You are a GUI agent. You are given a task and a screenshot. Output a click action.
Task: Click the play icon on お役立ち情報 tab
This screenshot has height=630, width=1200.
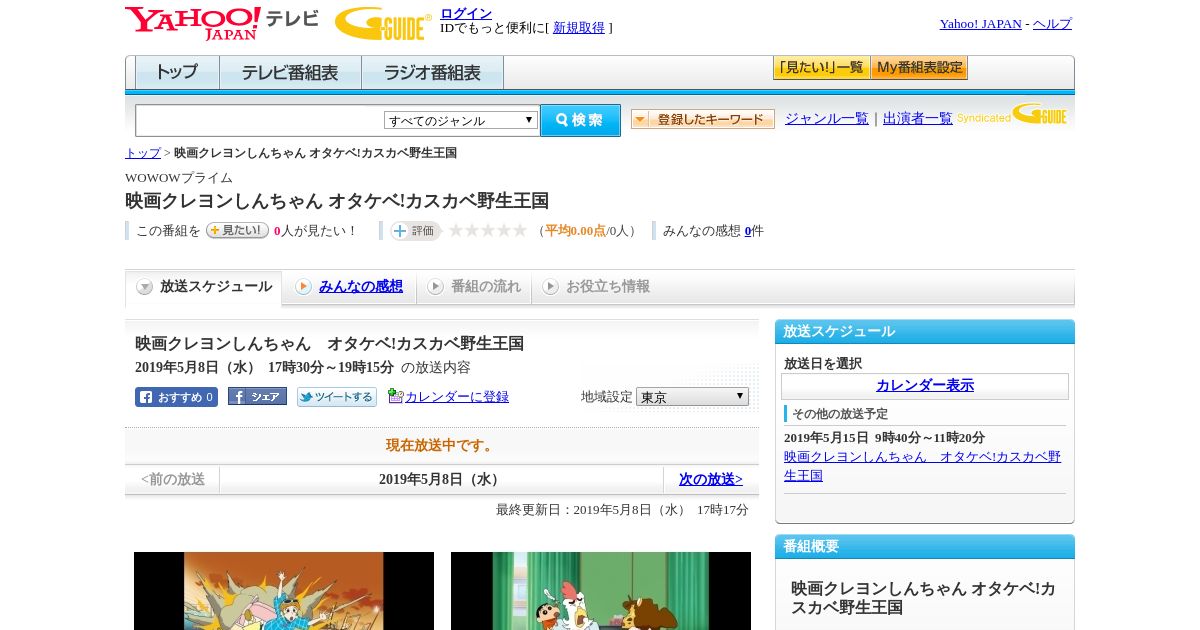pos(550,287)
